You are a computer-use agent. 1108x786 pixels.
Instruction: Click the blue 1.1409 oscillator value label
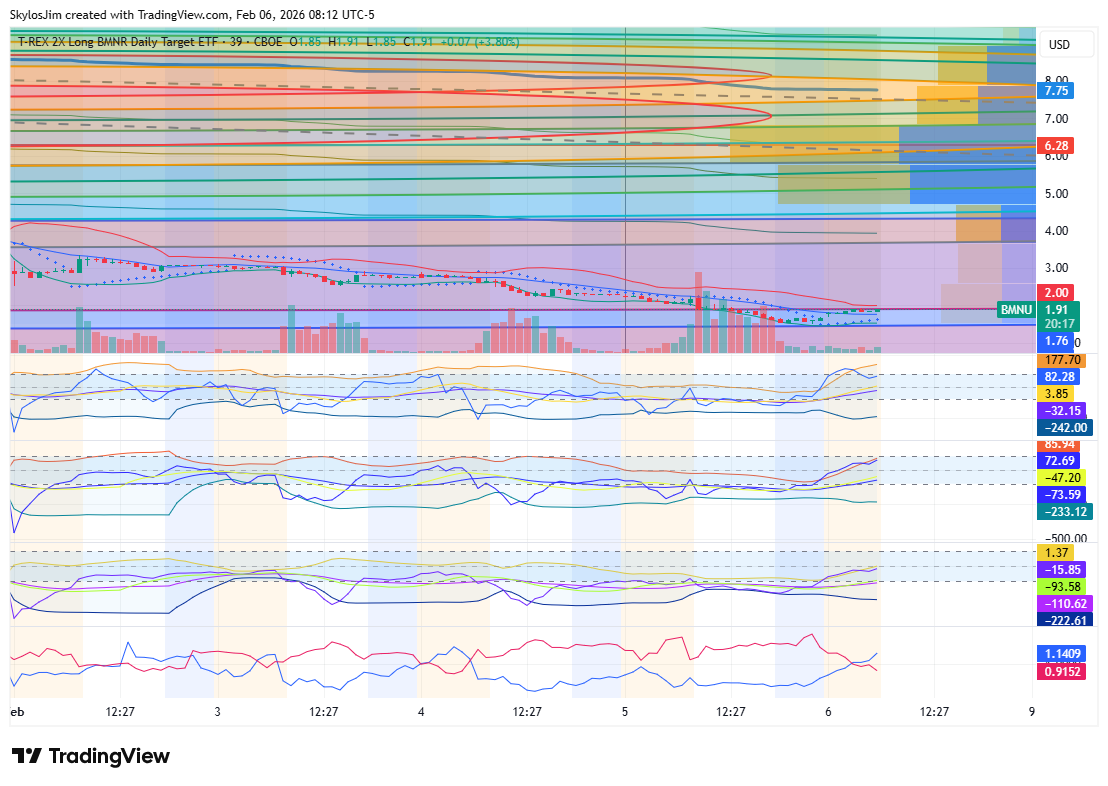1064,654
